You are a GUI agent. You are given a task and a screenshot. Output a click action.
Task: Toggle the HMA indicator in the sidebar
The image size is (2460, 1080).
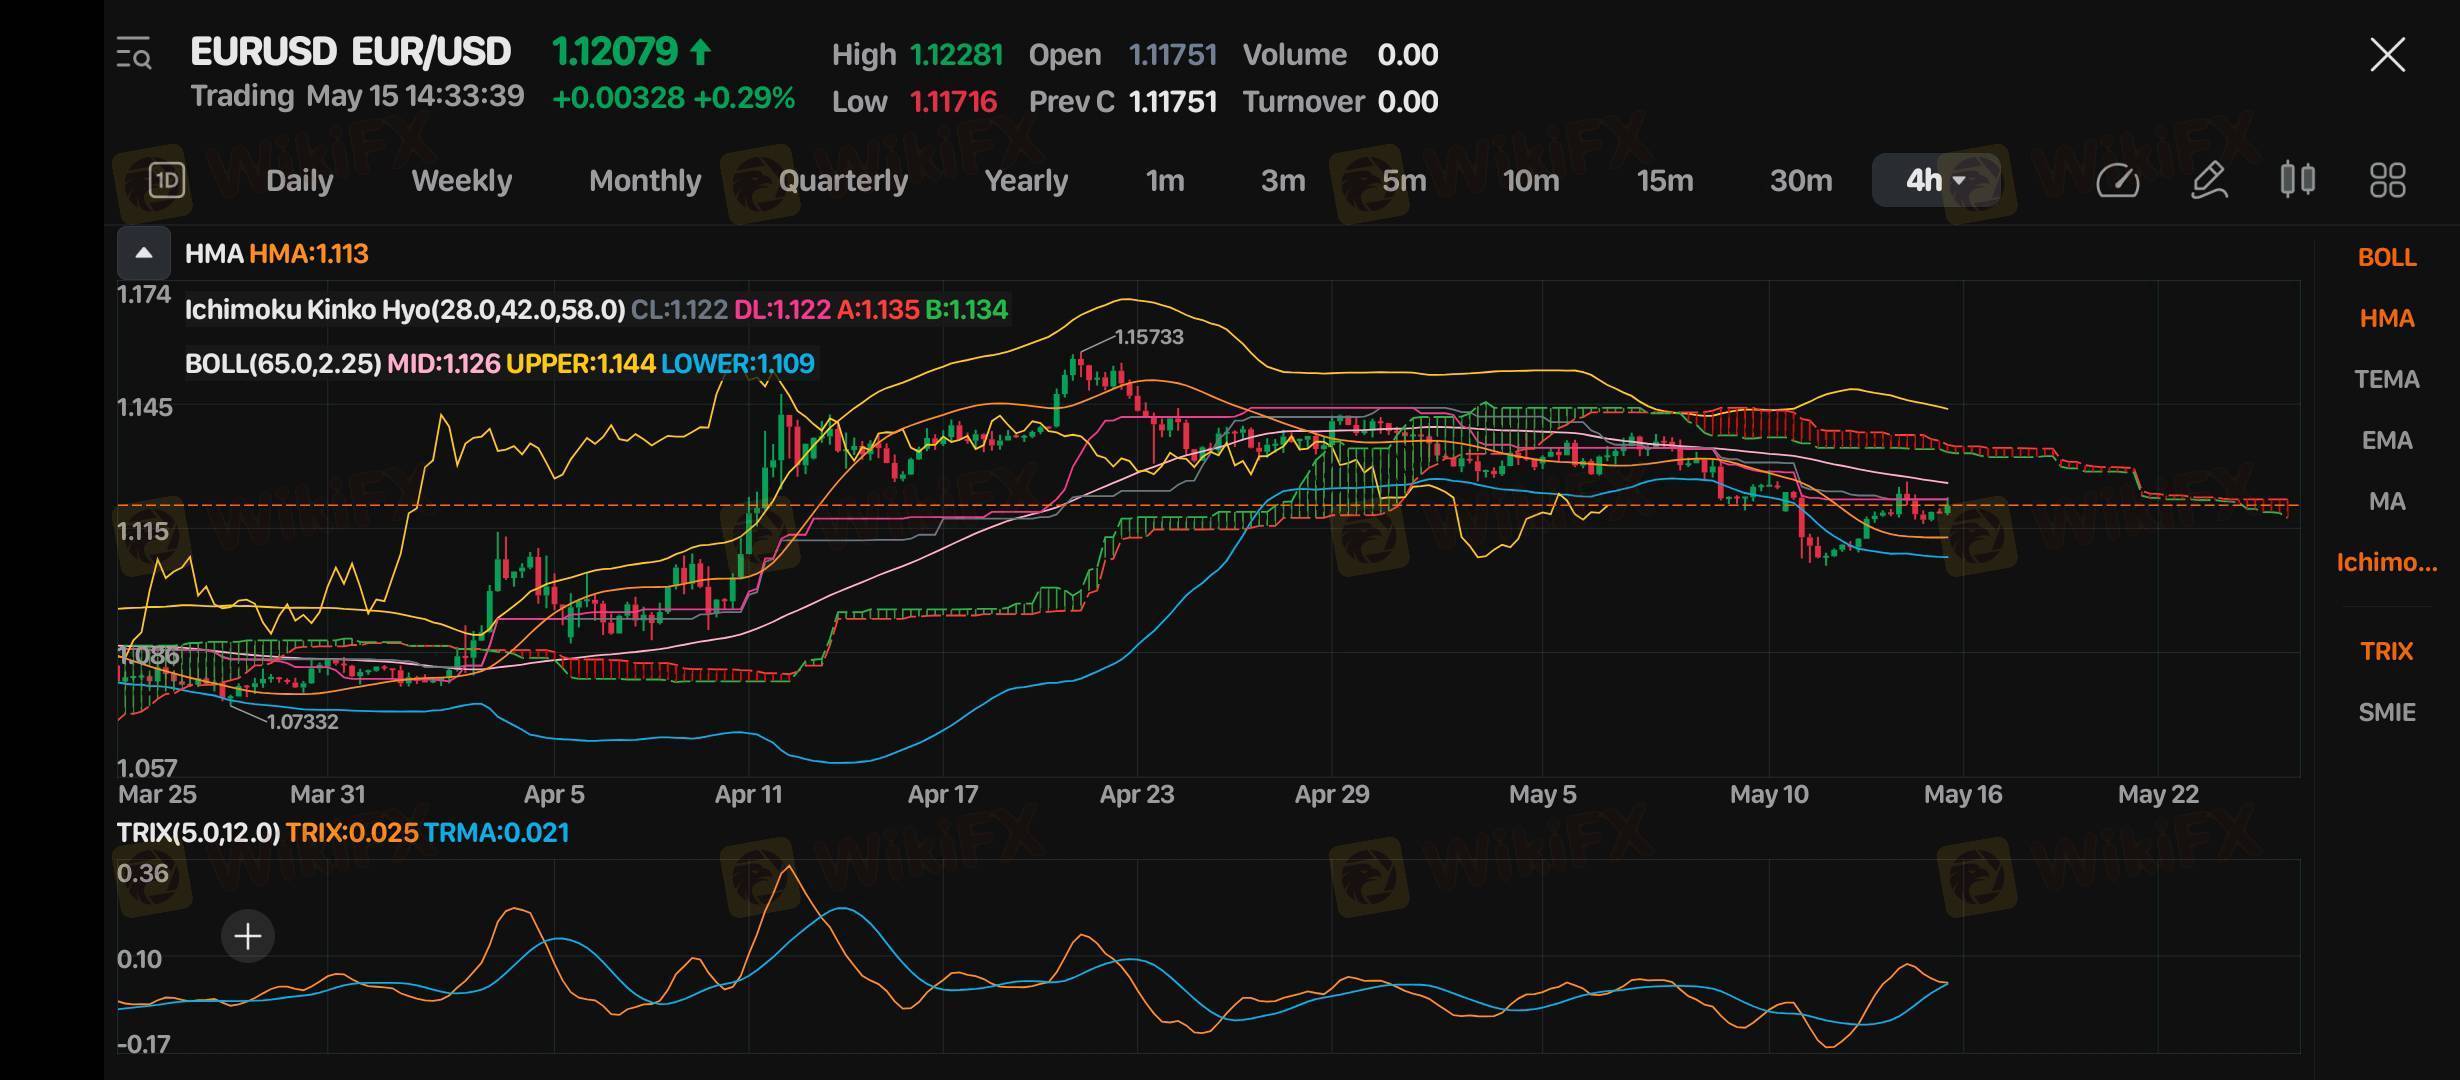[2386, 318]
